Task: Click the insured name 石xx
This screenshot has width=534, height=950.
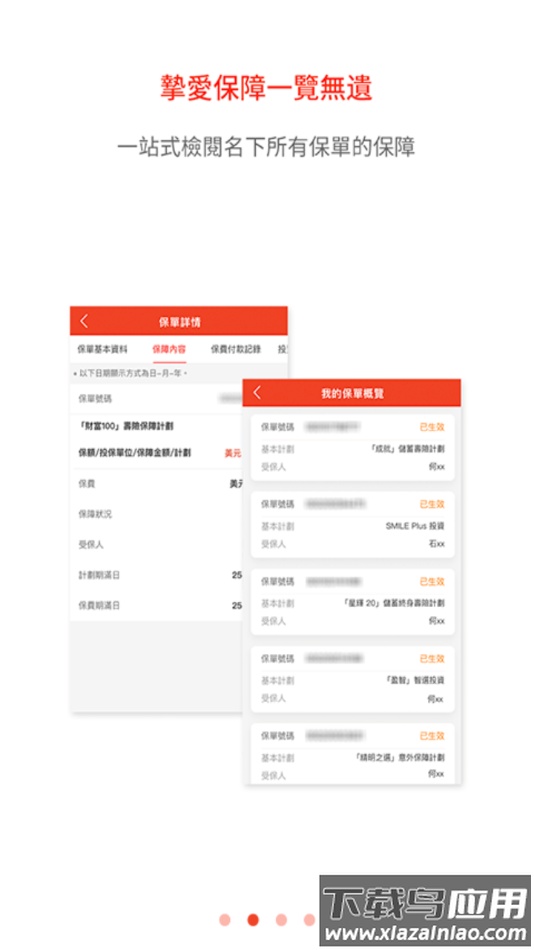Action: coord(436,544)
